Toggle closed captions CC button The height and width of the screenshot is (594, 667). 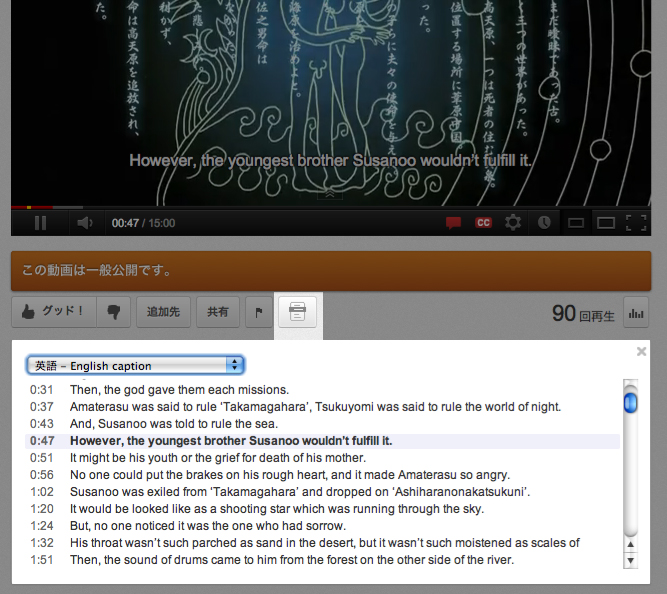(x=483, y=223)
